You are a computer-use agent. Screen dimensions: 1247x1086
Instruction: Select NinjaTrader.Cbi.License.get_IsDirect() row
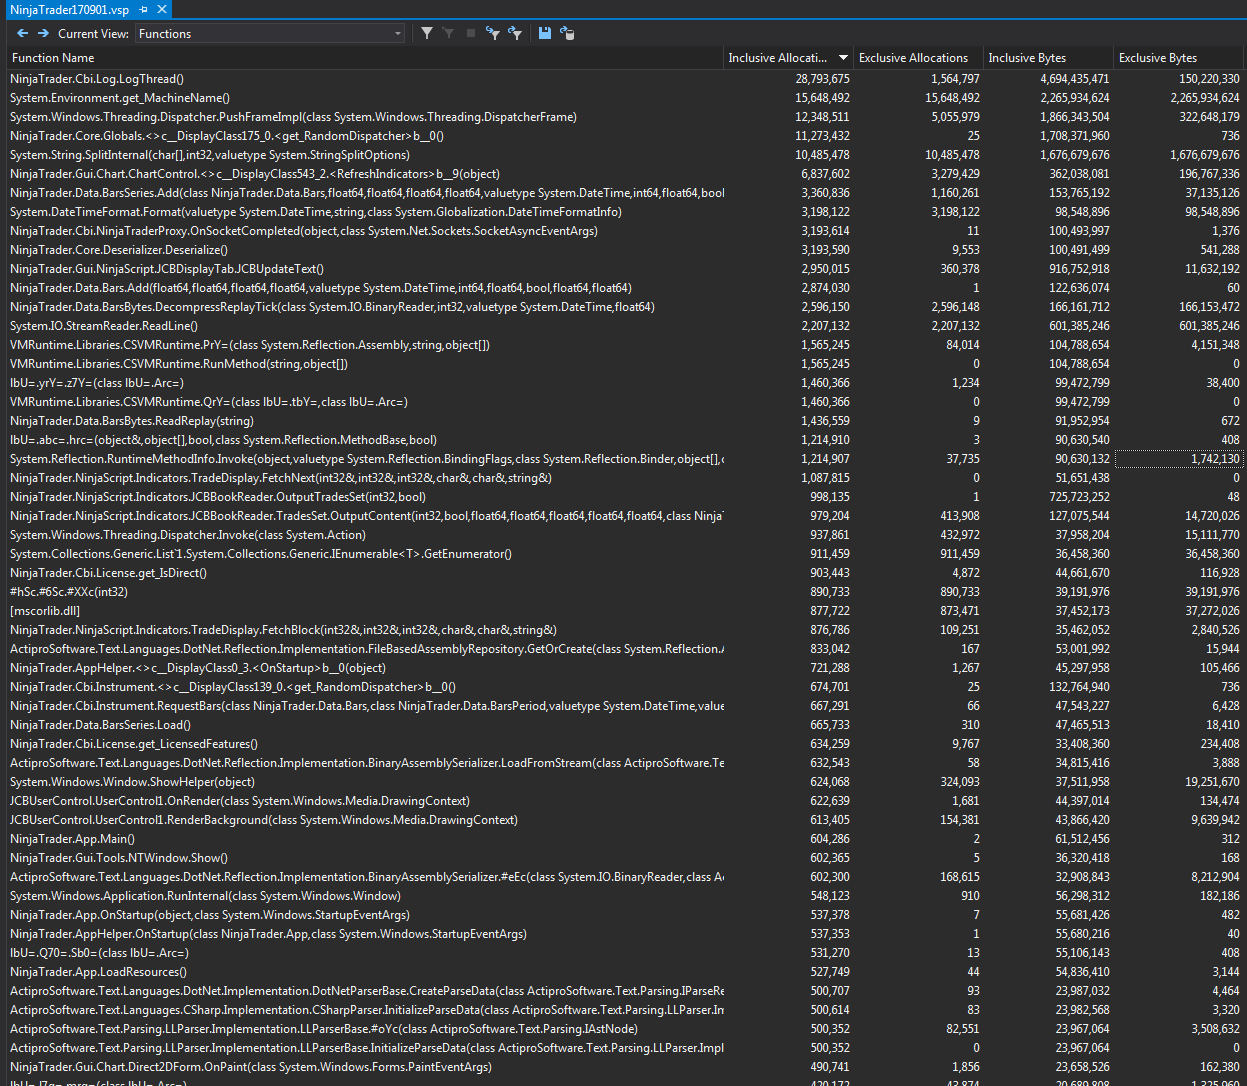(x=624, y=573)
